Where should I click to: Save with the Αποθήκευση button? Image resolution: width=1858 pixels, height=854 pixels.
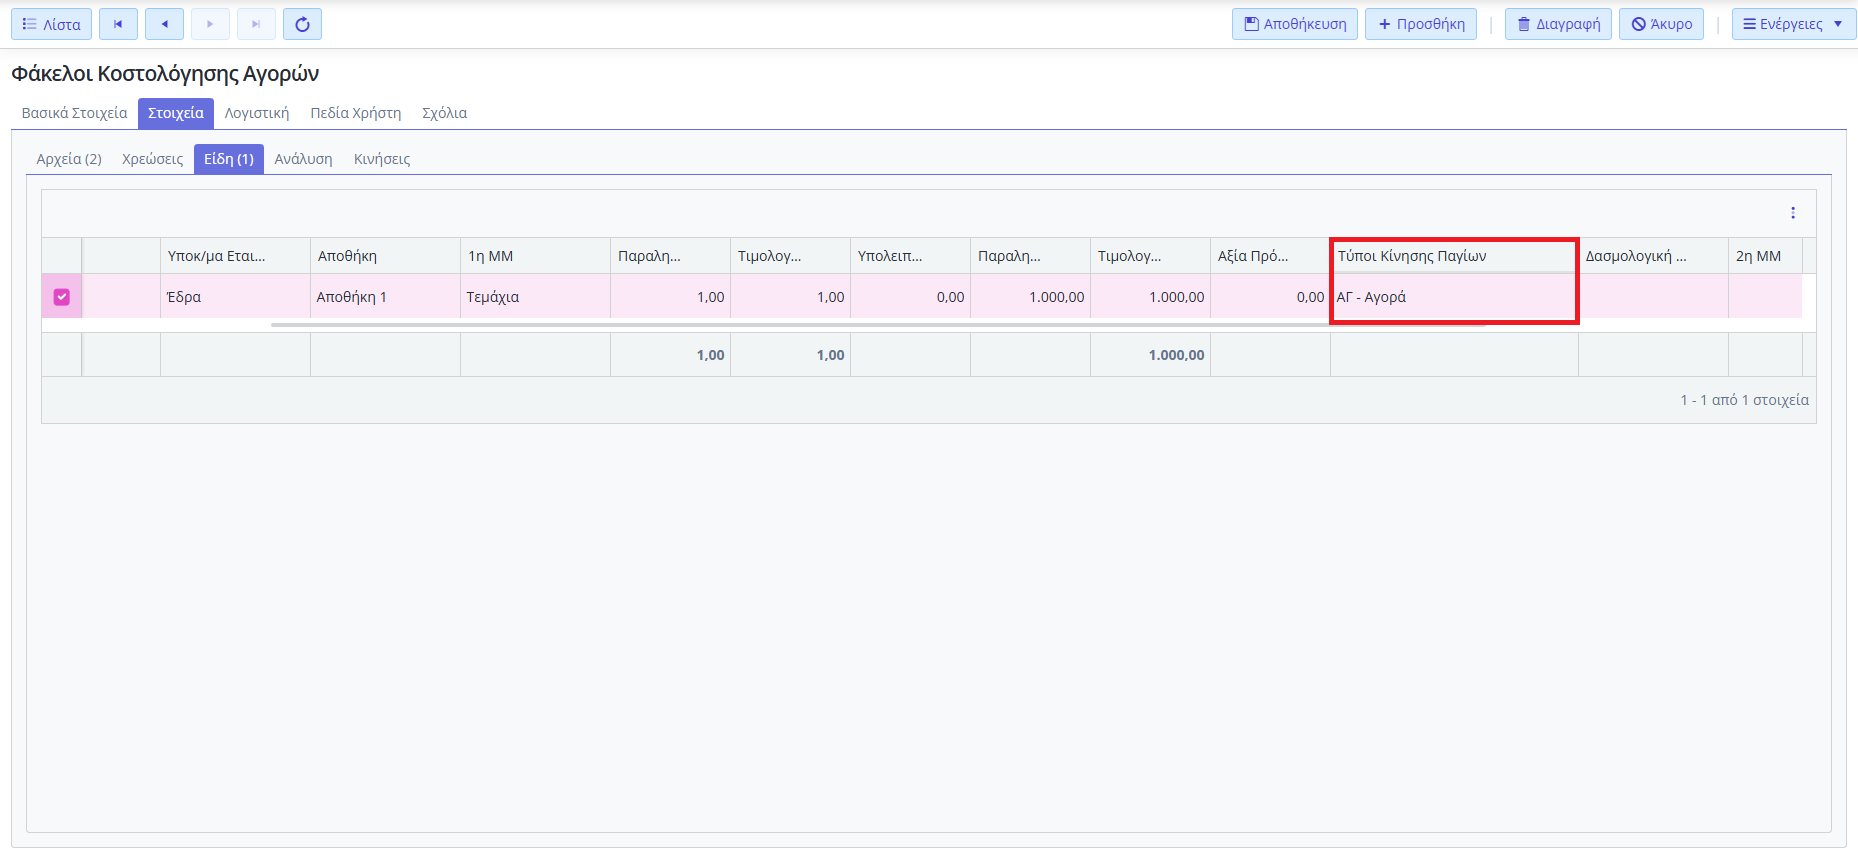(x=1294, y=24)
